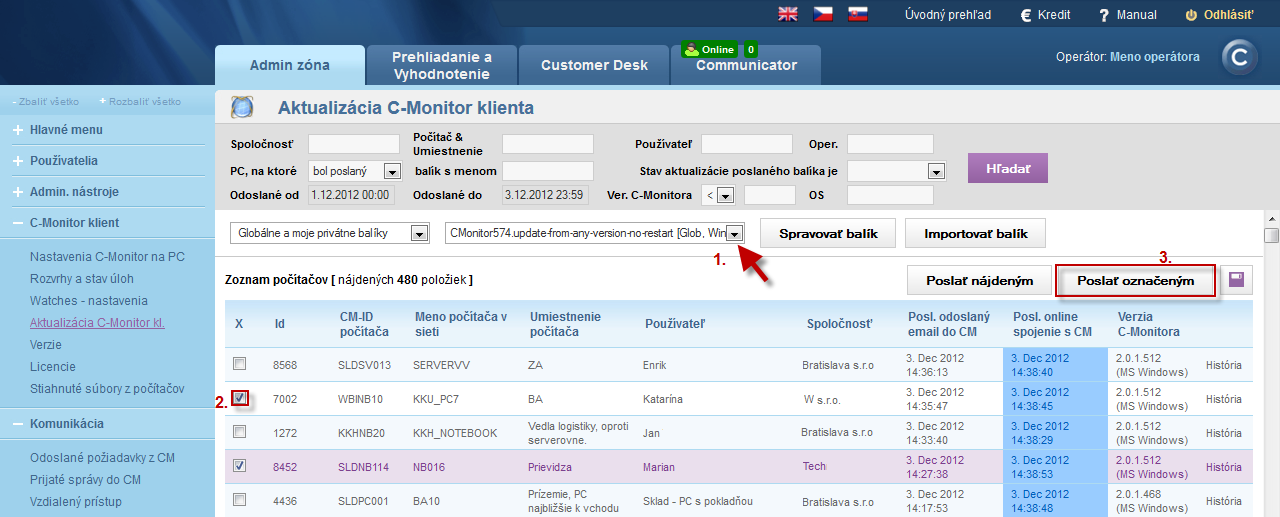Open História for computer 8452
This screenshot has width=1280, height=517.
tap(1224, 467)
